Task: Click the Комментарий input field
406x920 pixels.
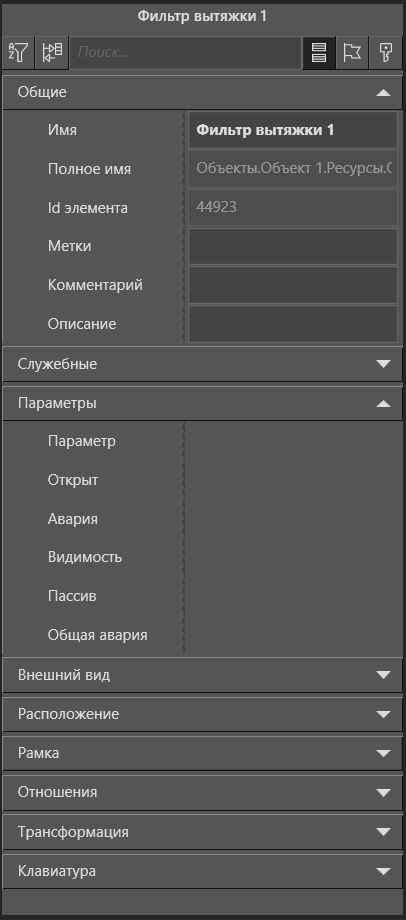Action: click(x=293, y=285)
